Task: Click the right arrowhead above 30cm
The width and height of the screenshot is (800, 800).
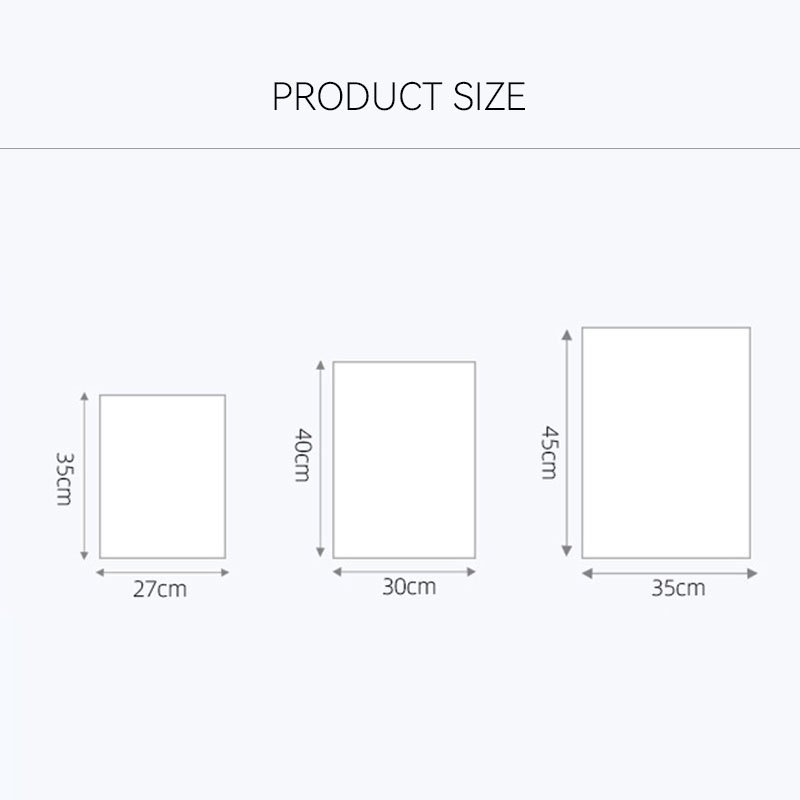Action: click(471, 572)
